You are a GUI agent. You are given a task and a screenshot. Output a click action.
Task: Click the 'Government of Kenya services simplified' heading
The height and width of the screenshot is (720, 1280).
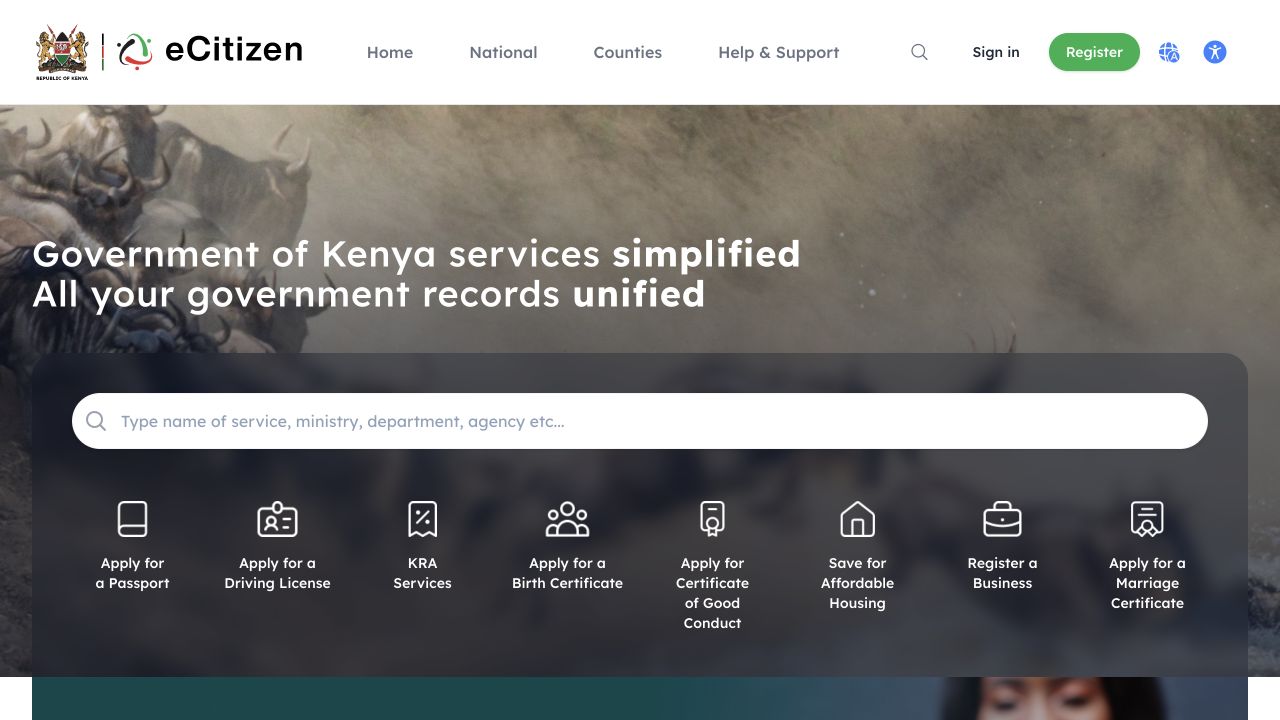pyautogui.click(x=416, y=254)
